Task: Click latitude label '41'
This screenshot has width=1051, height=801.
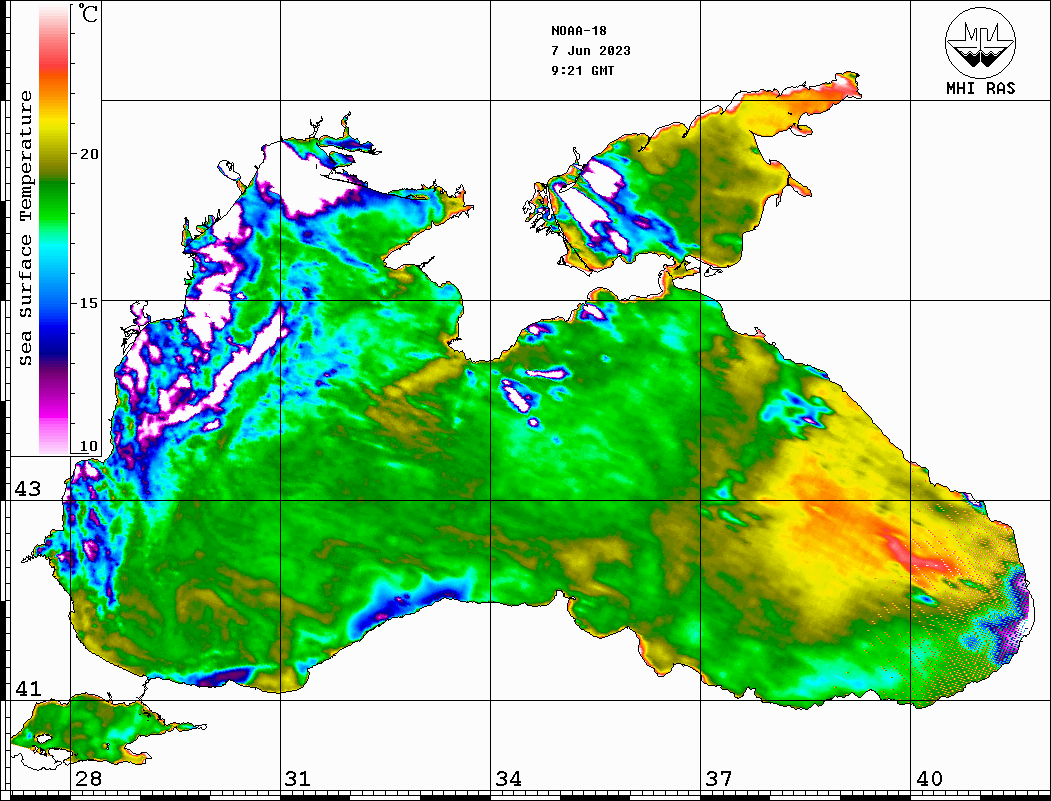Action: 28,689
